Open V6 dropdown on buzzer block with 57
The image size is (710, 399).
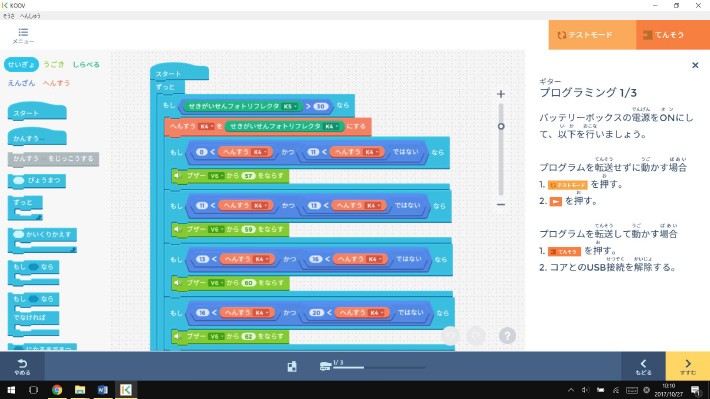[216, 176]
